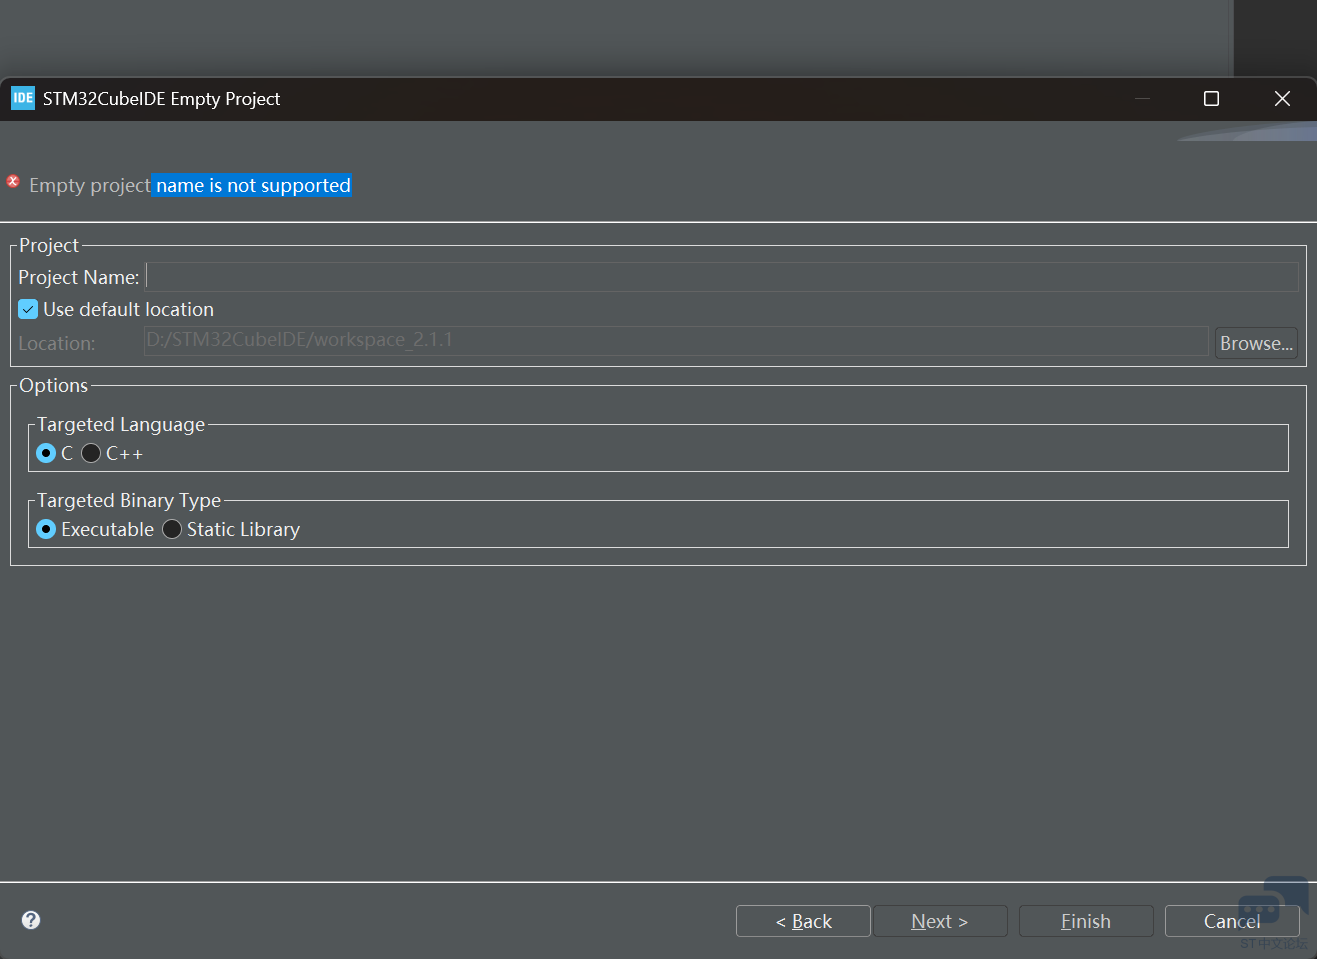Focus the Project Name input field
1317x959 pixels.
tap(722, 277)
